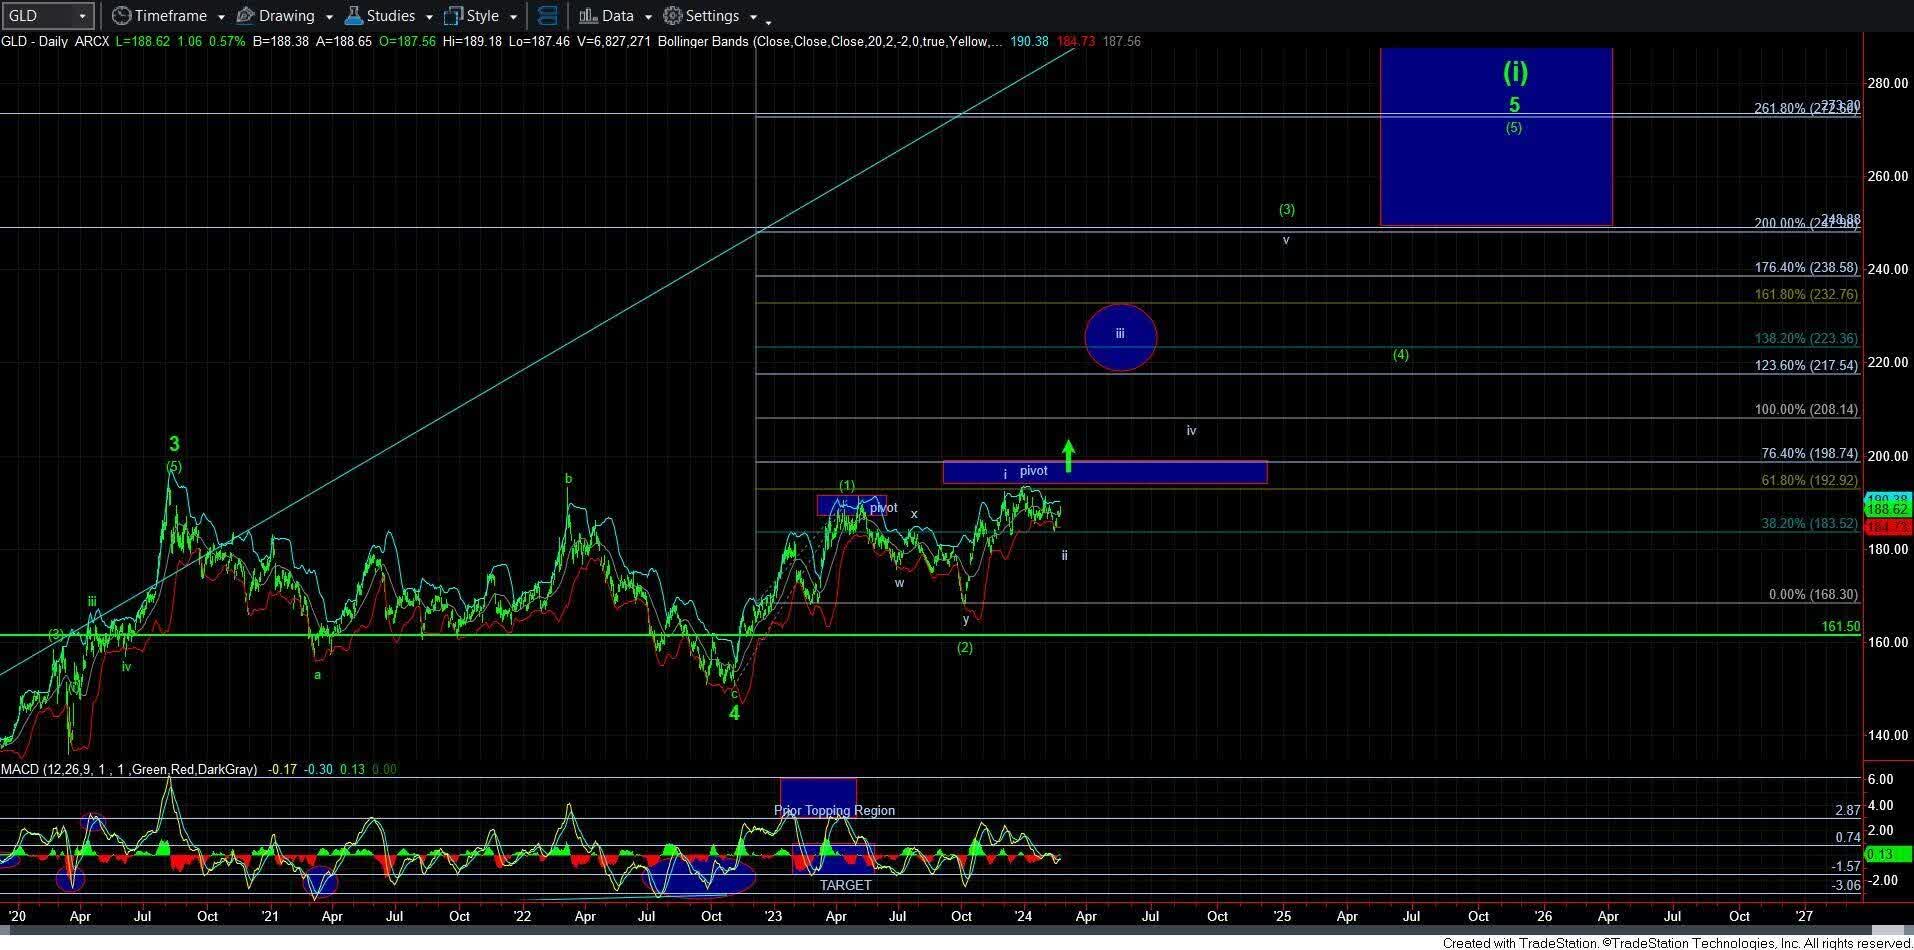Open the toolbar overflow options arrow
The image size is (1914, 950).
click(x=768, y=20)
